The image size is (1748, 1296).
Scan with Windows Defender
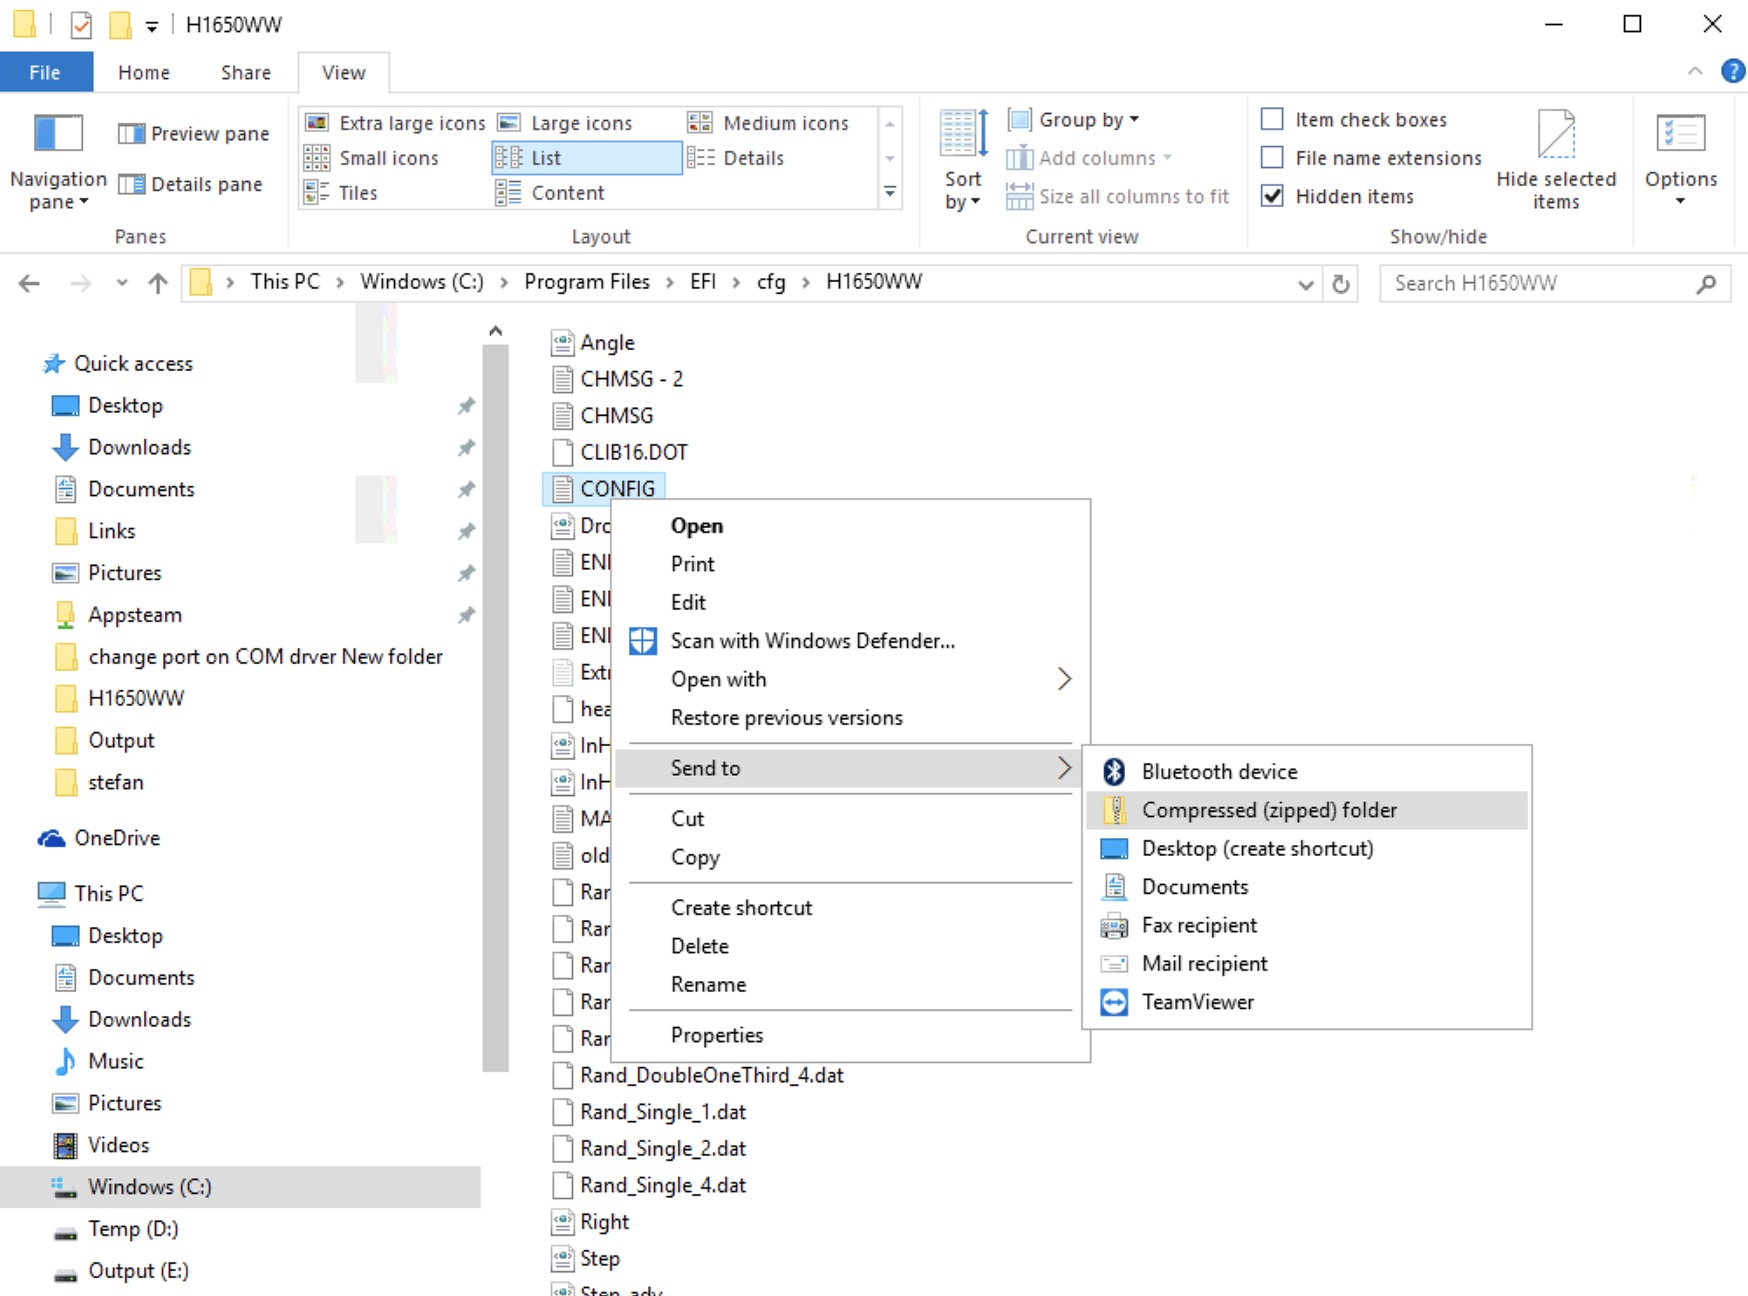click(850, 641)
